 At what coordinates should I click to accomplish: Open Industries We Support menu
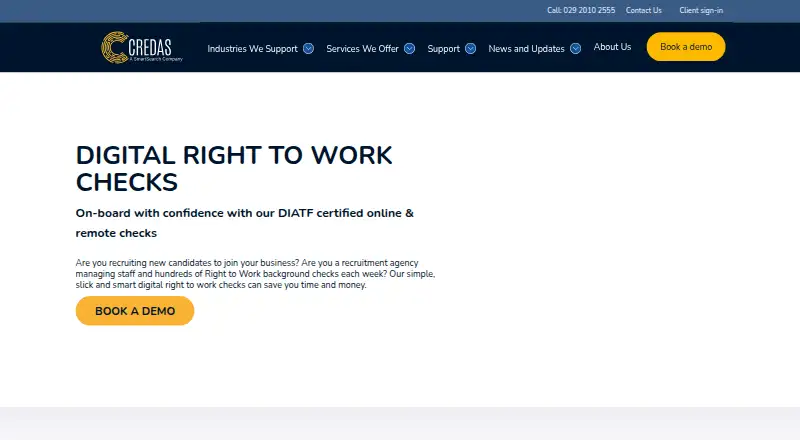(252, 48)
